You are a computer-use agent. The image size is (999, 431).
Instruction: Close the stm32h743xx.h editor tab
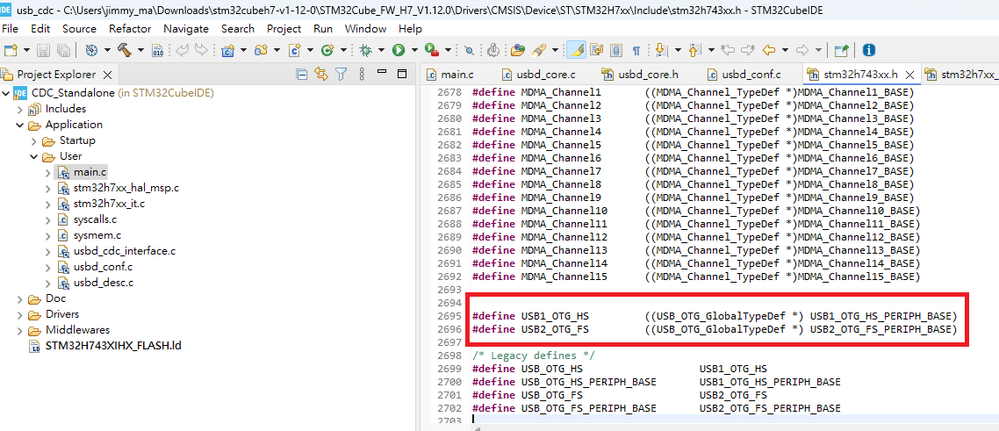point(910,75)
